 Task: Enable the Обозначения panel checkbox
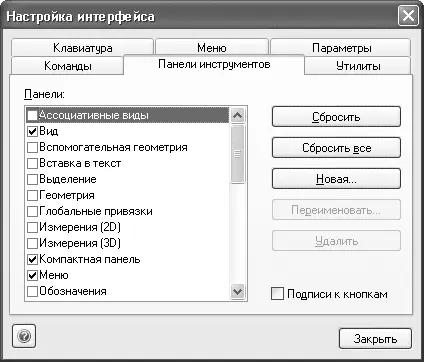pos(32,291)
